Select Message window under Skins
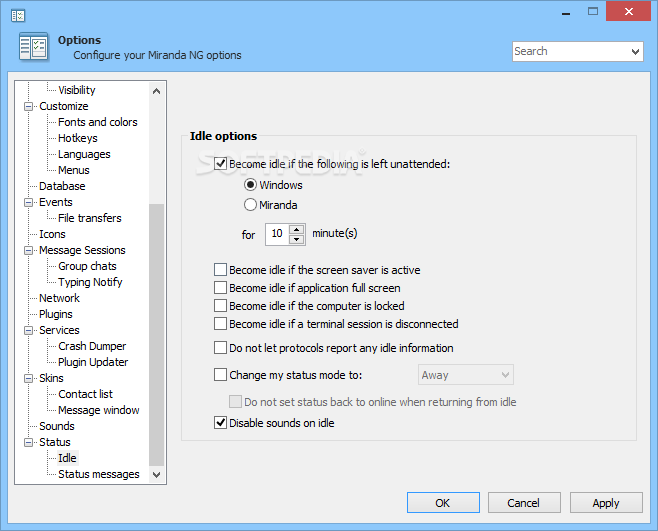 (99, 410)
